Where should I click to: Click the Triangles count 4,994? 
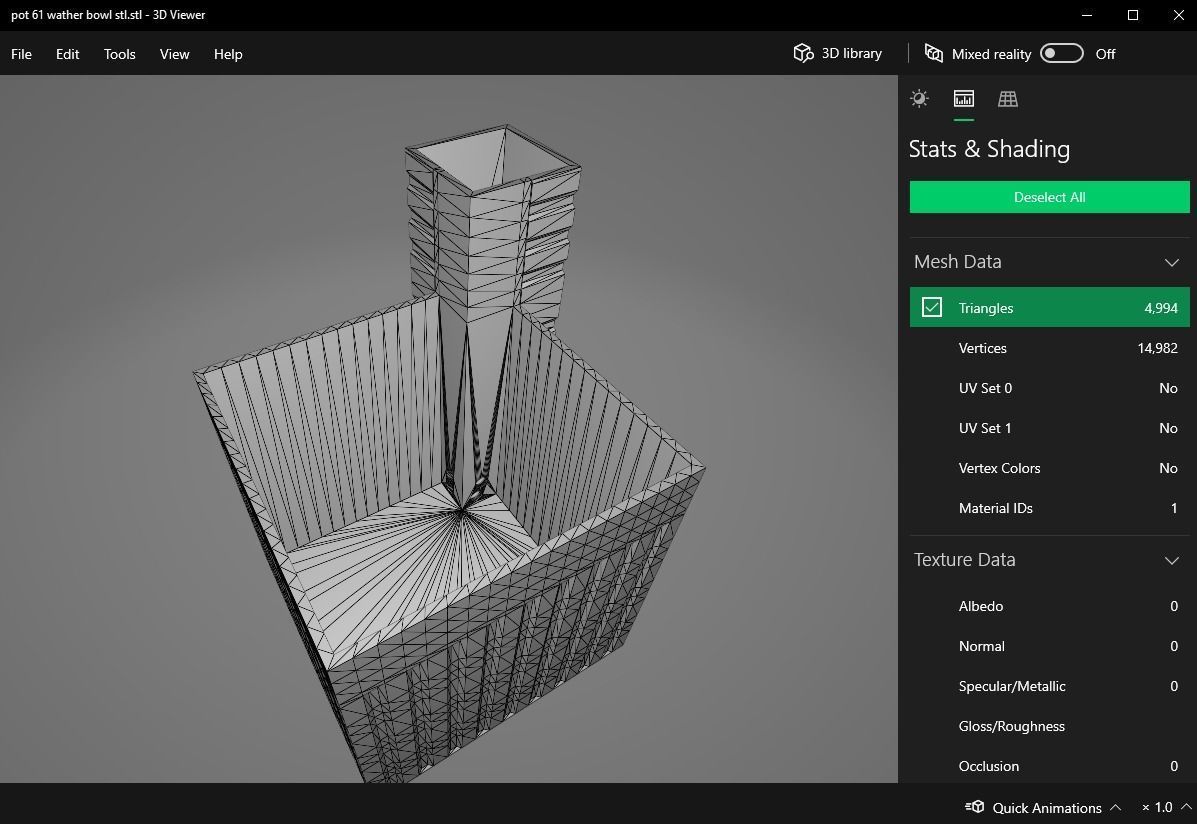pyautogui.click(x=1160, y=308)
